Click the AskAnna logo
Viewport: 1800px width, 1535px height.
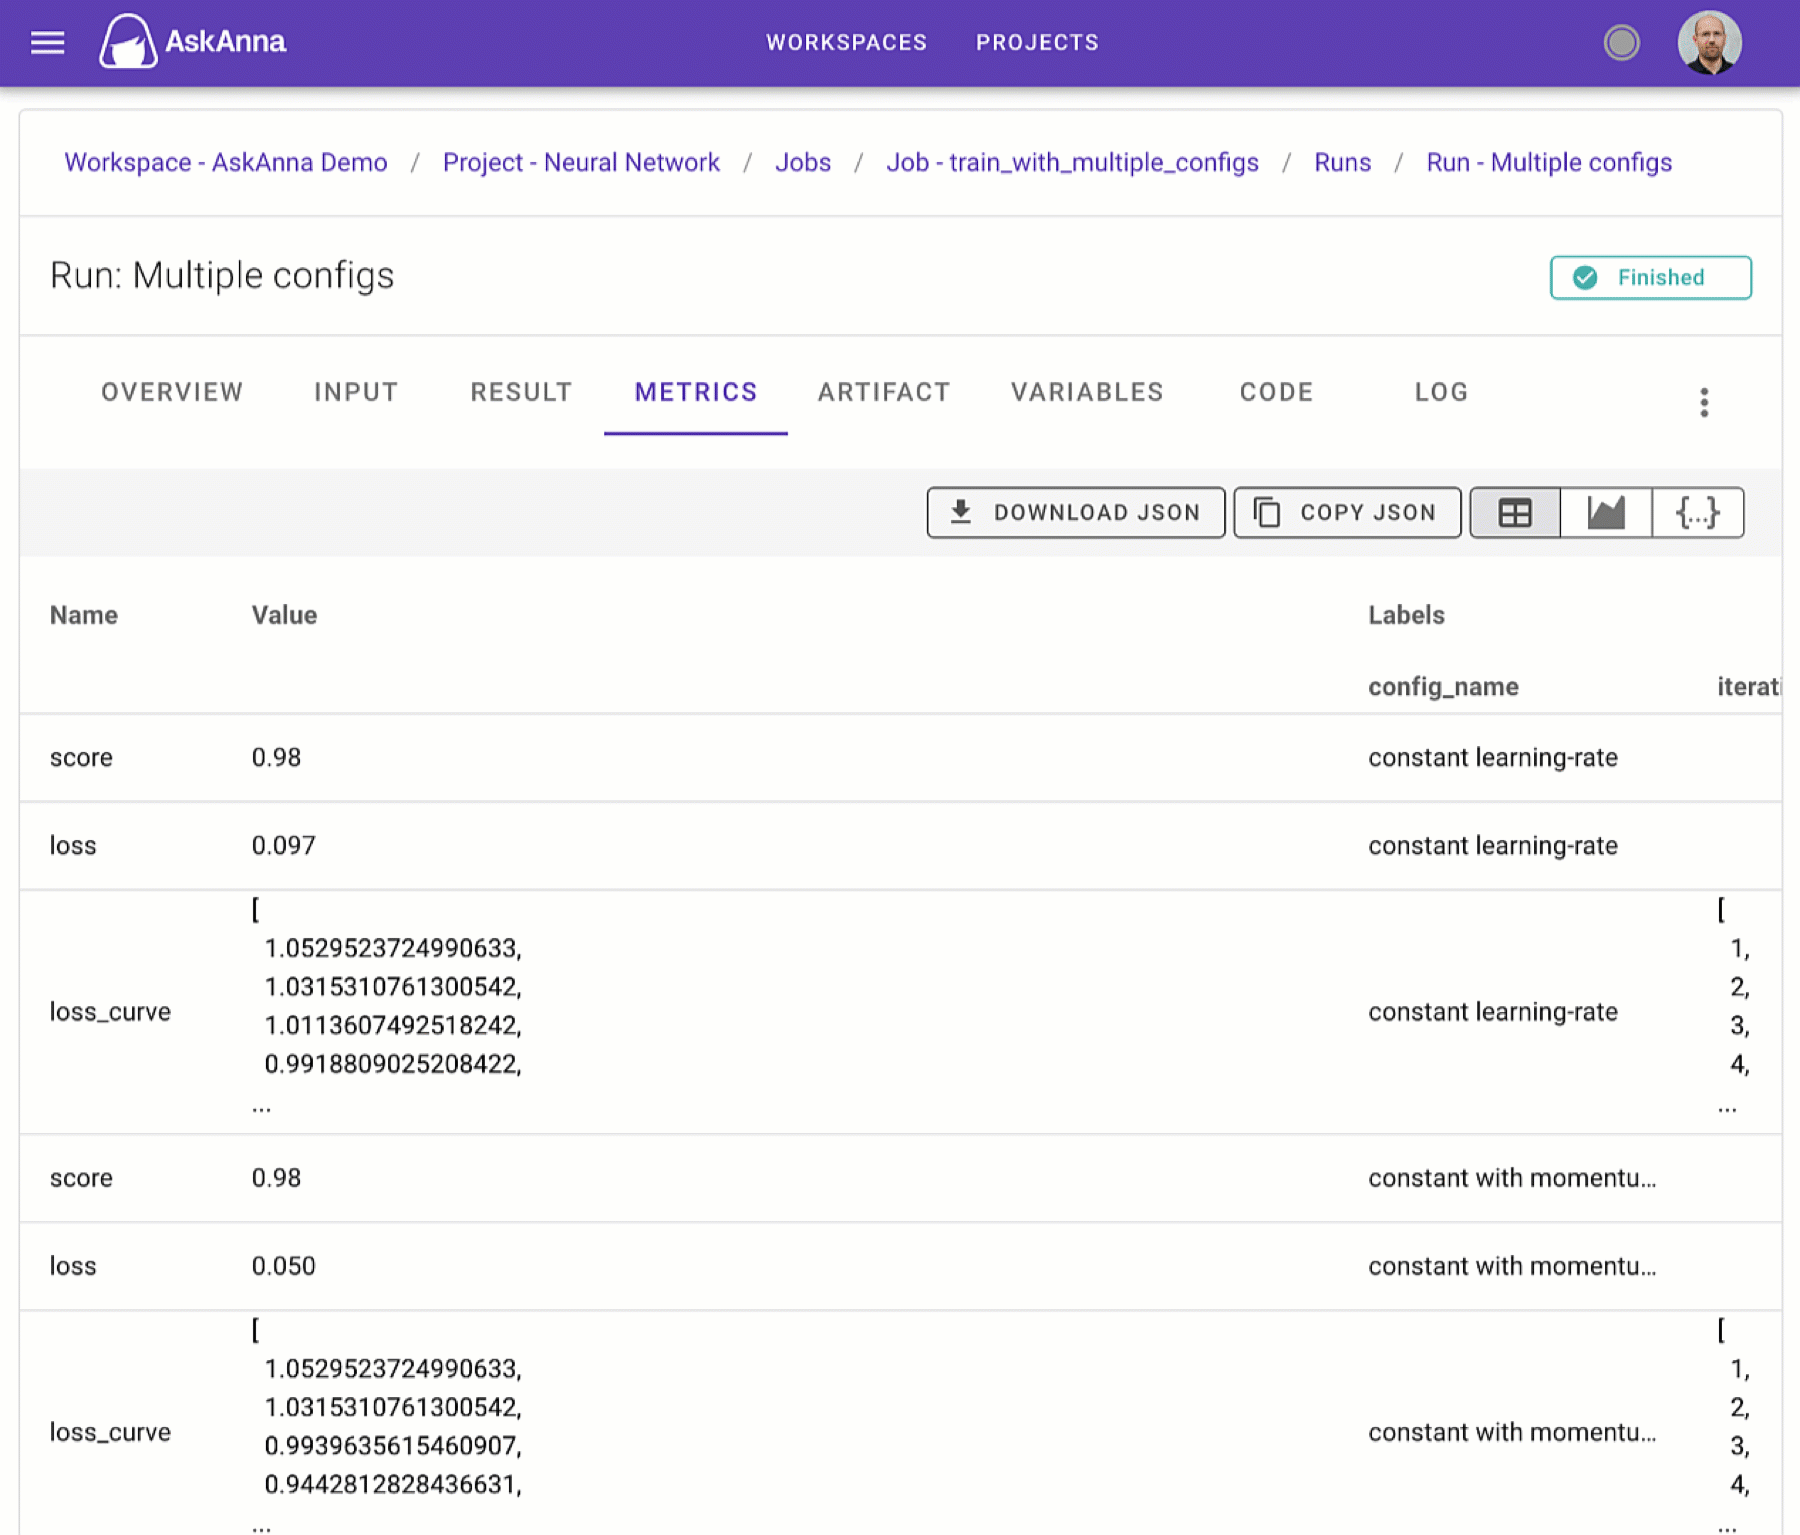tap(190, 42)
